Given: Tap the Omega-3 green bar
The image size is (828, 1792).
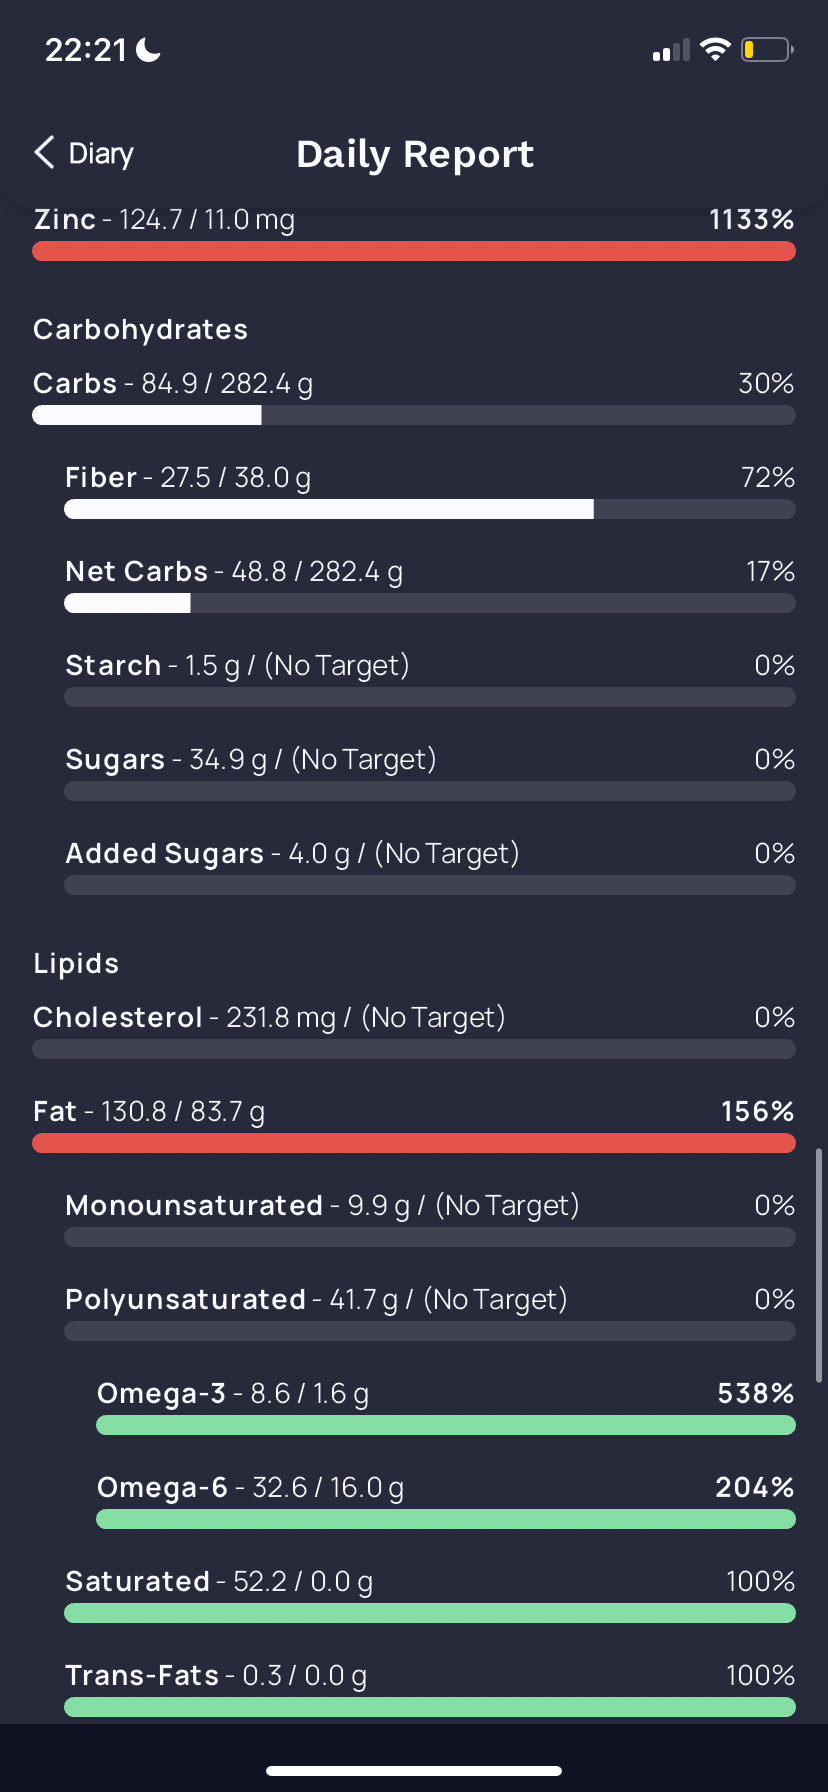Looking at the screenshot, I should (x=446, y=1425).
